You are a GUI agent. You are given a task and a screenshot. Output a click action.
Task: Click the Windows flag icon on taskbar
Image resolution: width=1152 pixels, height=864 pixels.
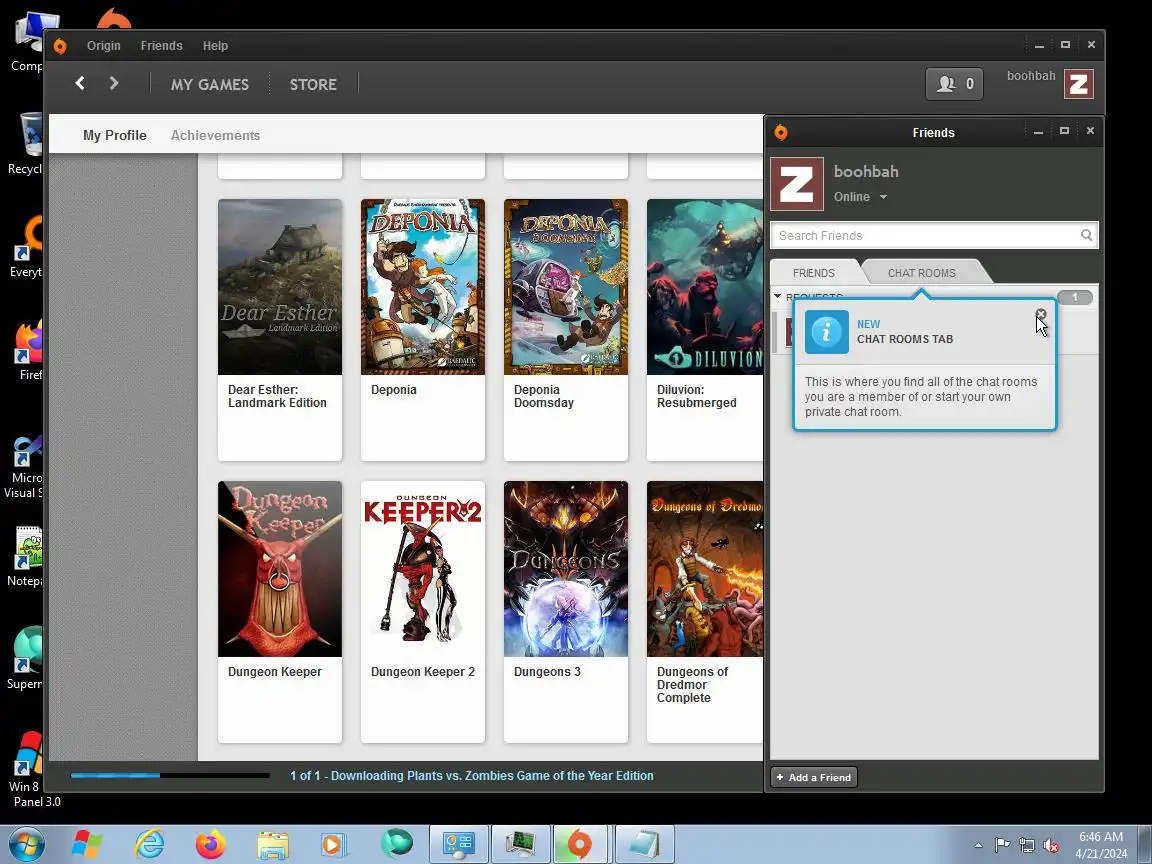pos(87,845)
